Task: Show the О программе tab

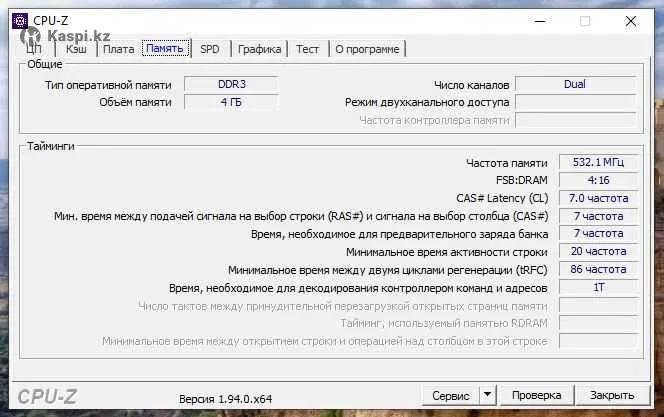Action: (367, 49)
